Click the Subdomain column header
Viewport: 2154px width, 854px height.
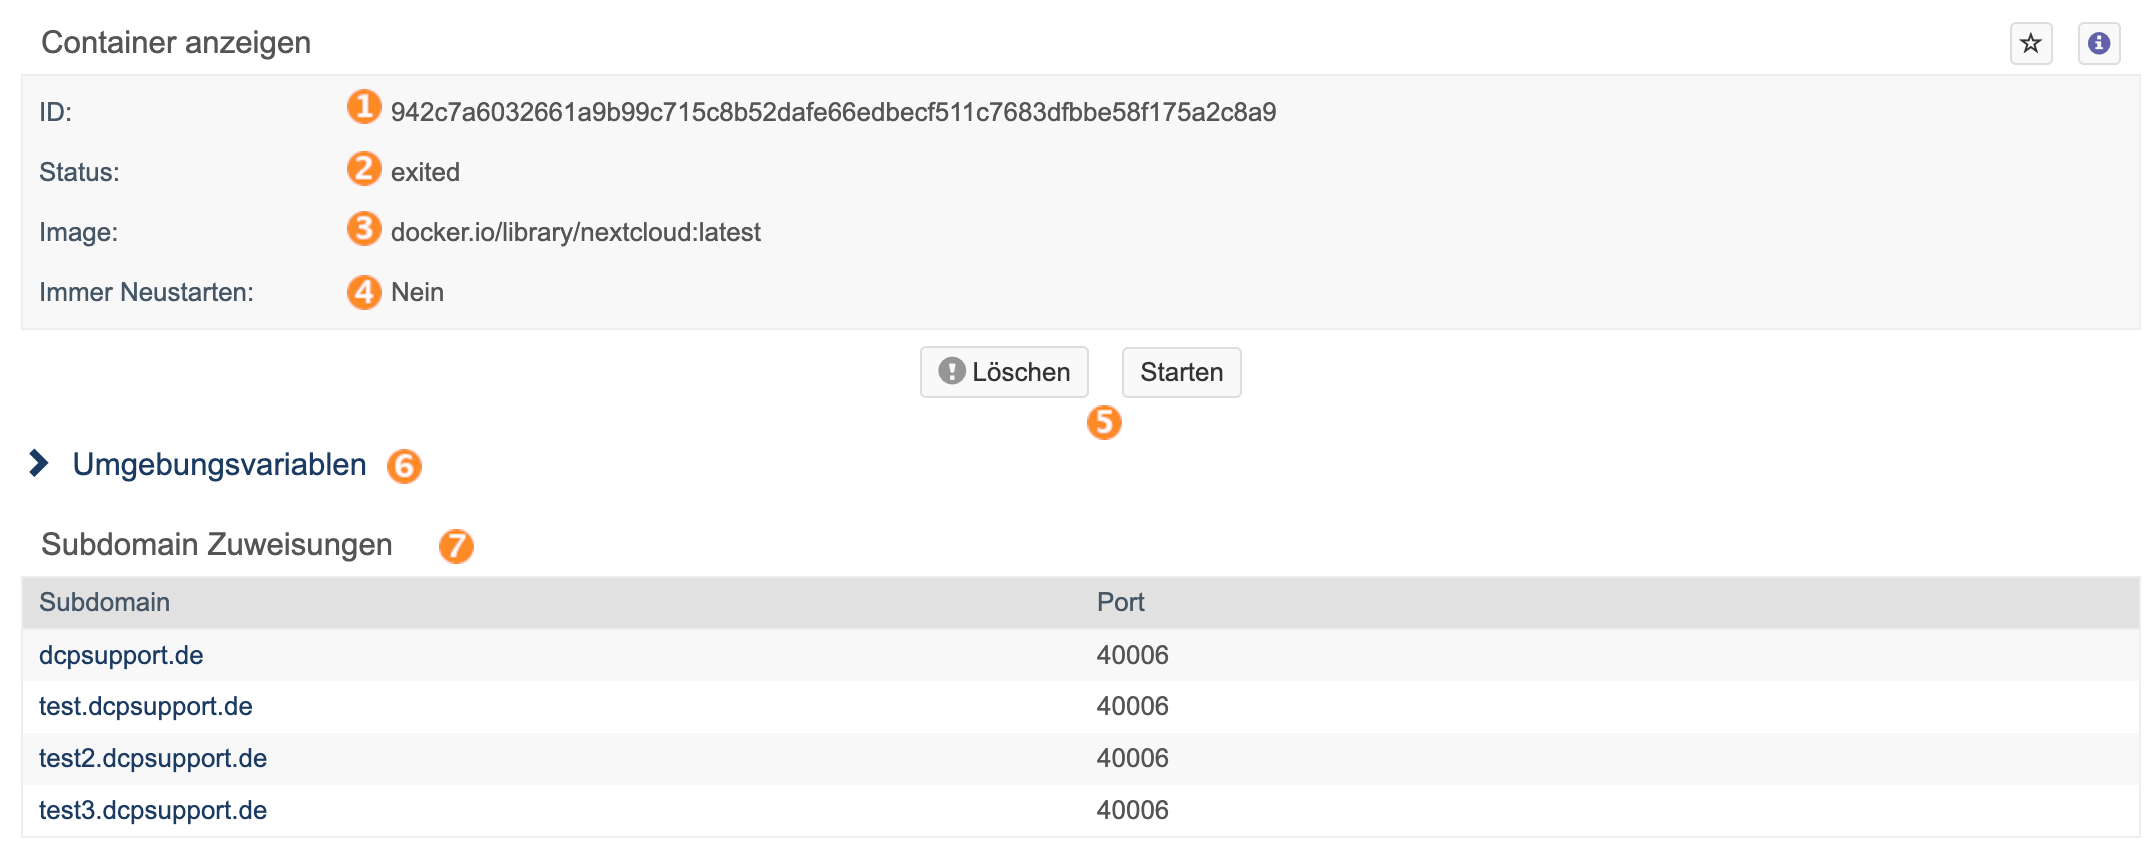pyautogui.click(x=104, y=602)
